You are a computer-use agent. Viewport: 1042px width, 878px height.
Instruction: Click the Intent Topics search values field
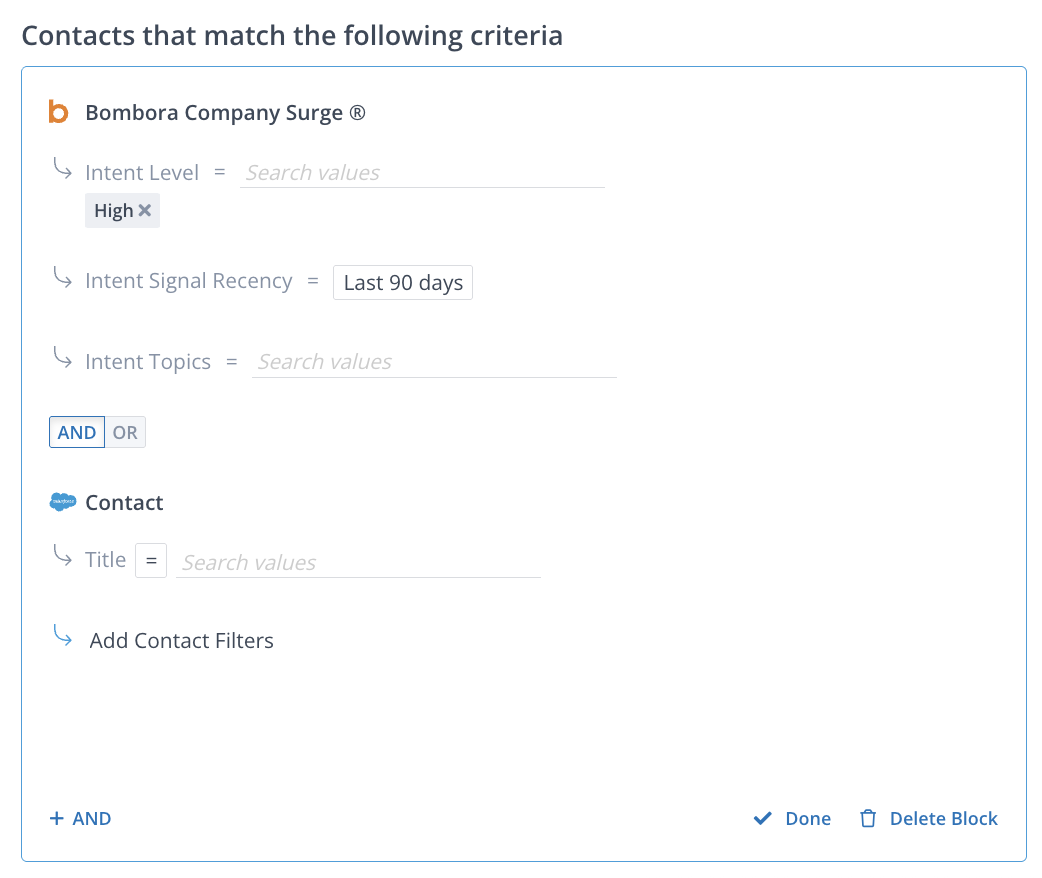click(x=434, y=362)
